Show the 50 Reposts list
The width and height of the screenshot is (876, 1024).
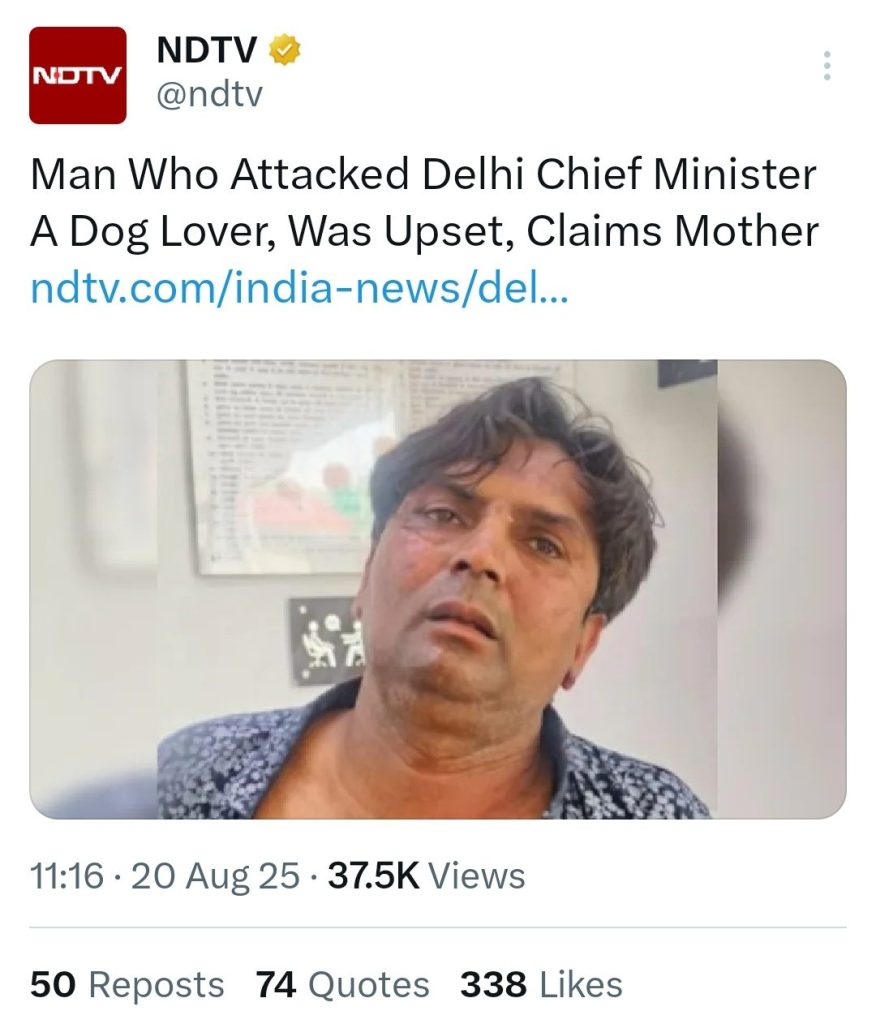[x=127, y=984]
